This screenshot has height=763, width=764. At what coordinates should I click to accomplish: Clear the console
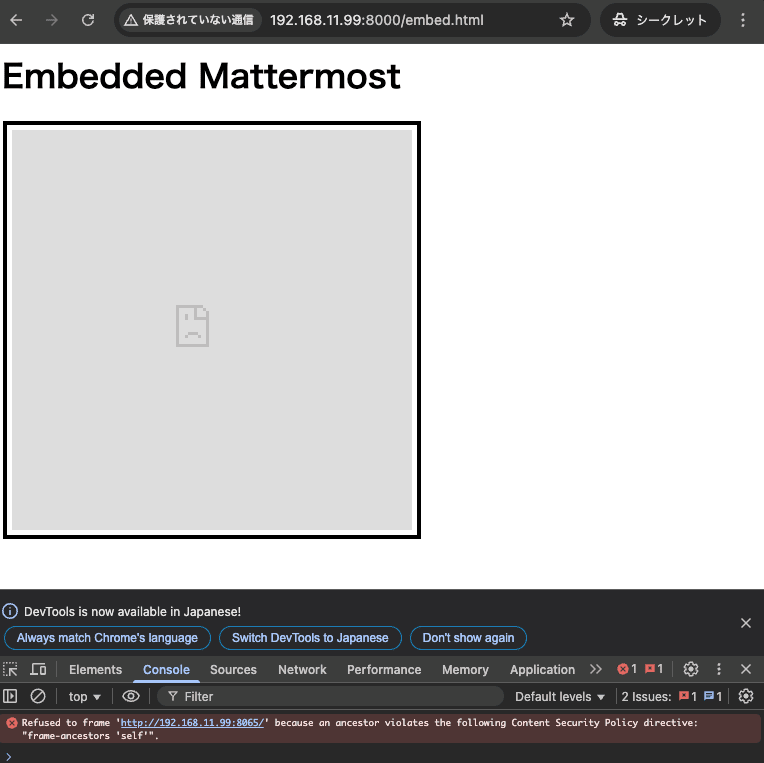tap(38, 696)
